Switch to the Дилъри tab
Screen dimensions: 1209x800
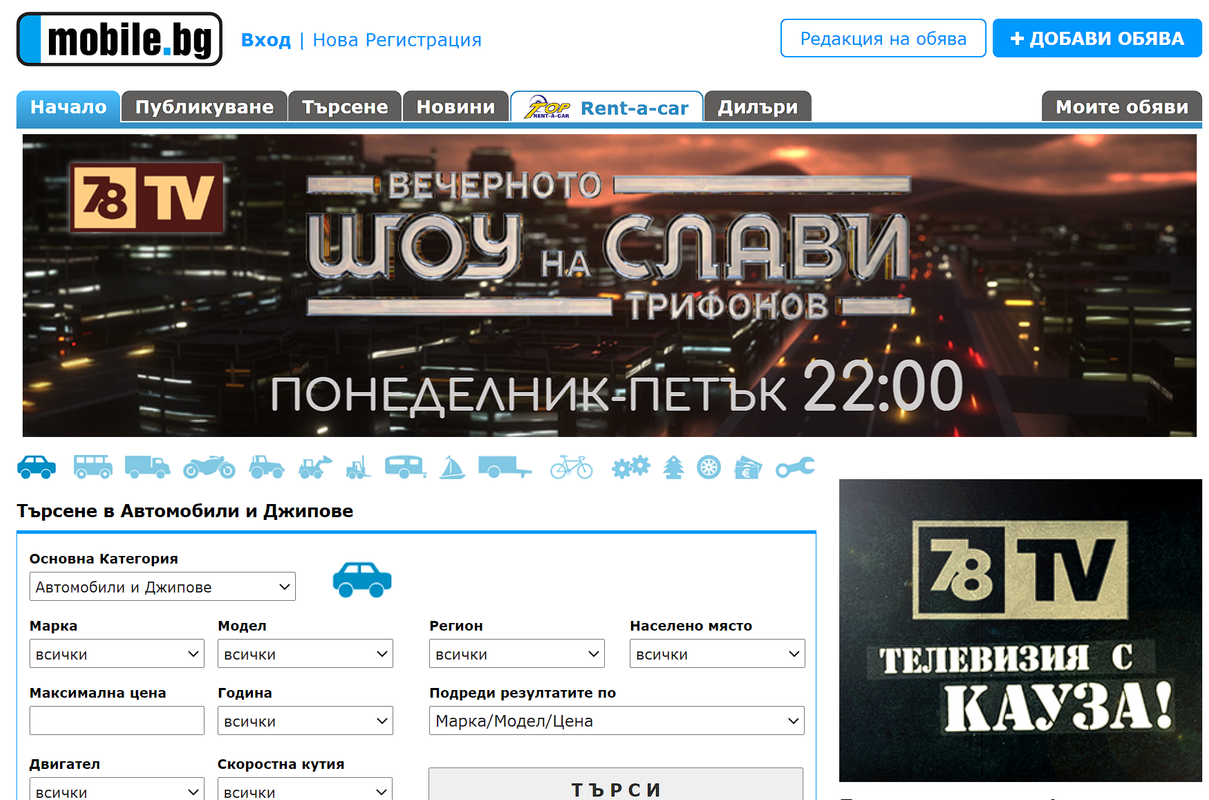(x=758, y=107)
